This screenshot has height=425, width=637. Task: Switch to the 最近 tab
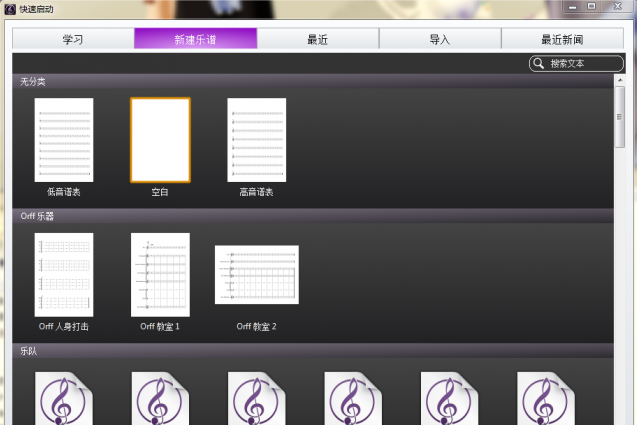coord(318,39)
